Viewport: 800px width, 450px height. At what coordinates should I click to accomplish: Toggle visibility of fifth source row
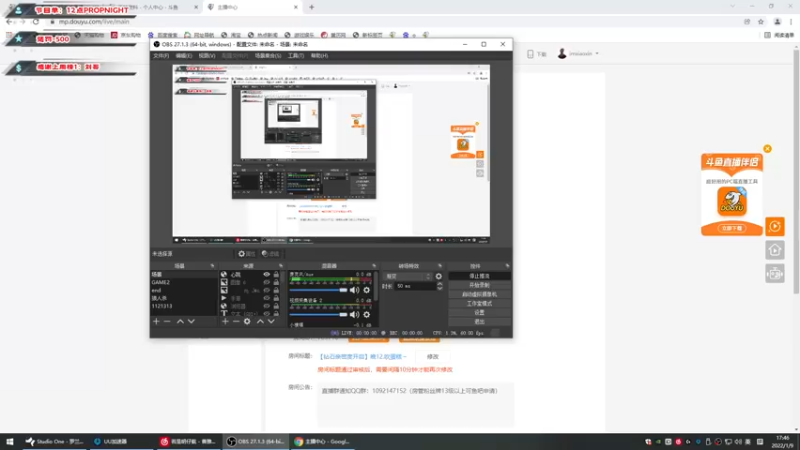[266, 306]
